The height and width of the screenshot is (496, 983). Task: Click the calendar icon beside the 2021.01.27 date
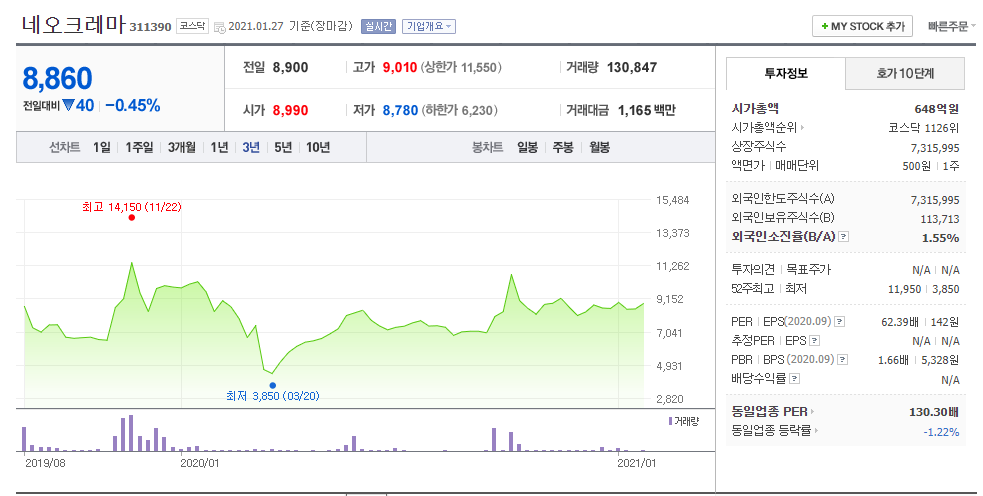(x=219, y=27)
